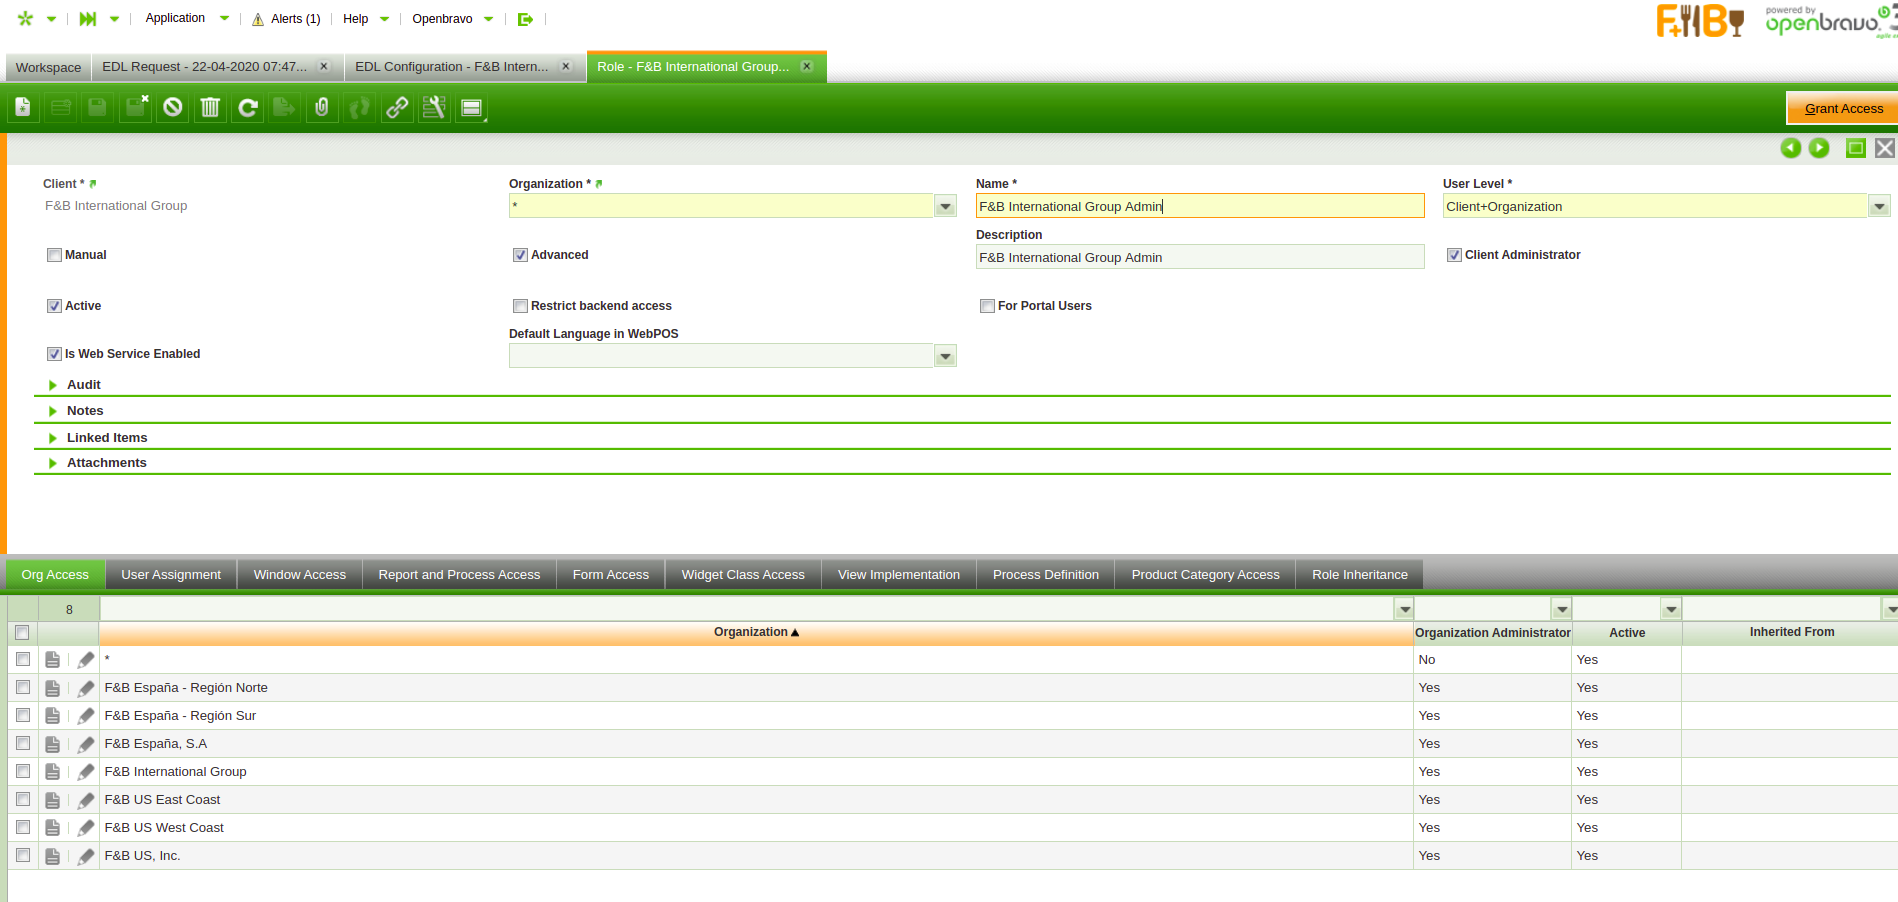Click the Name input field
1898x902 pixels.
coord(1200,207)
